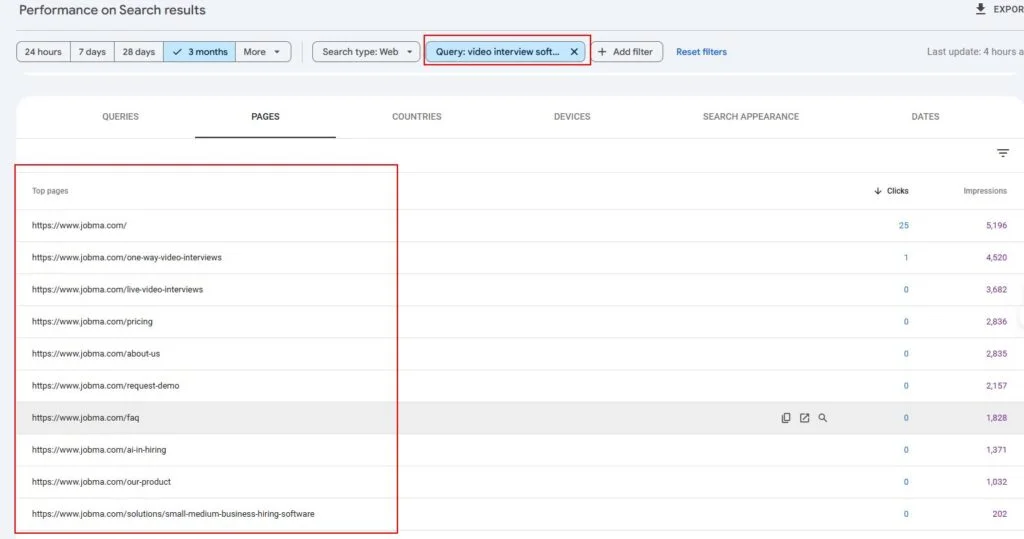Click the Top pages column header
1024x539 pixels.
pyautogui.click(x=50, y=191)
